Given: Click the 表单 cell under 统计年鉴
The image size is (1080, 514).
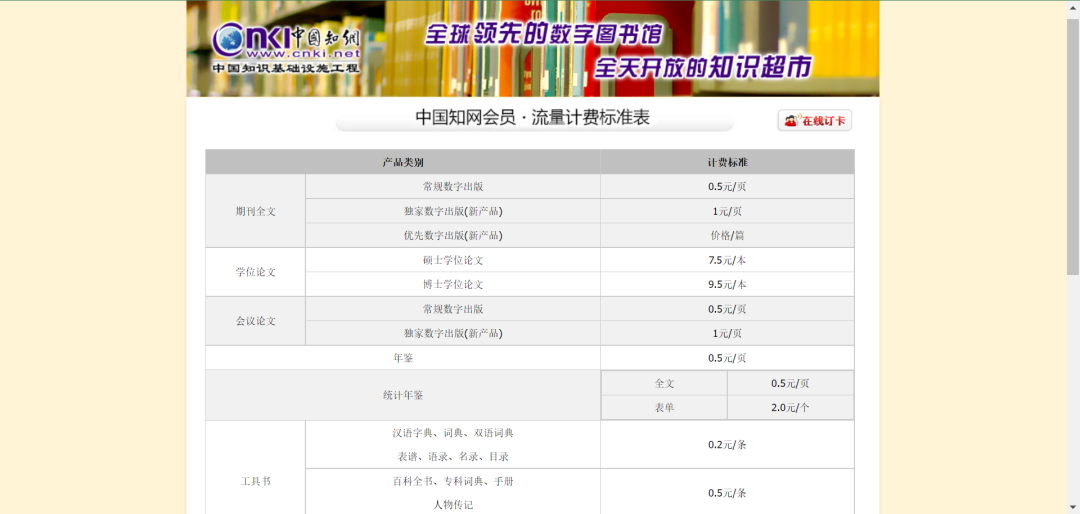Looking at the screenshot, I should [x=664, y=408].
